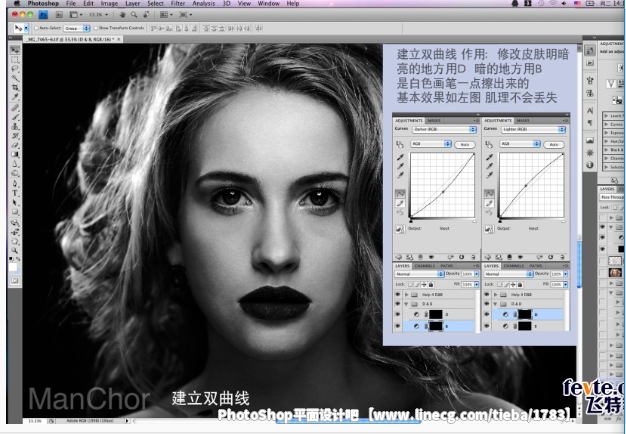Open the Auto-Select Group dropdown

pos(77,28)
